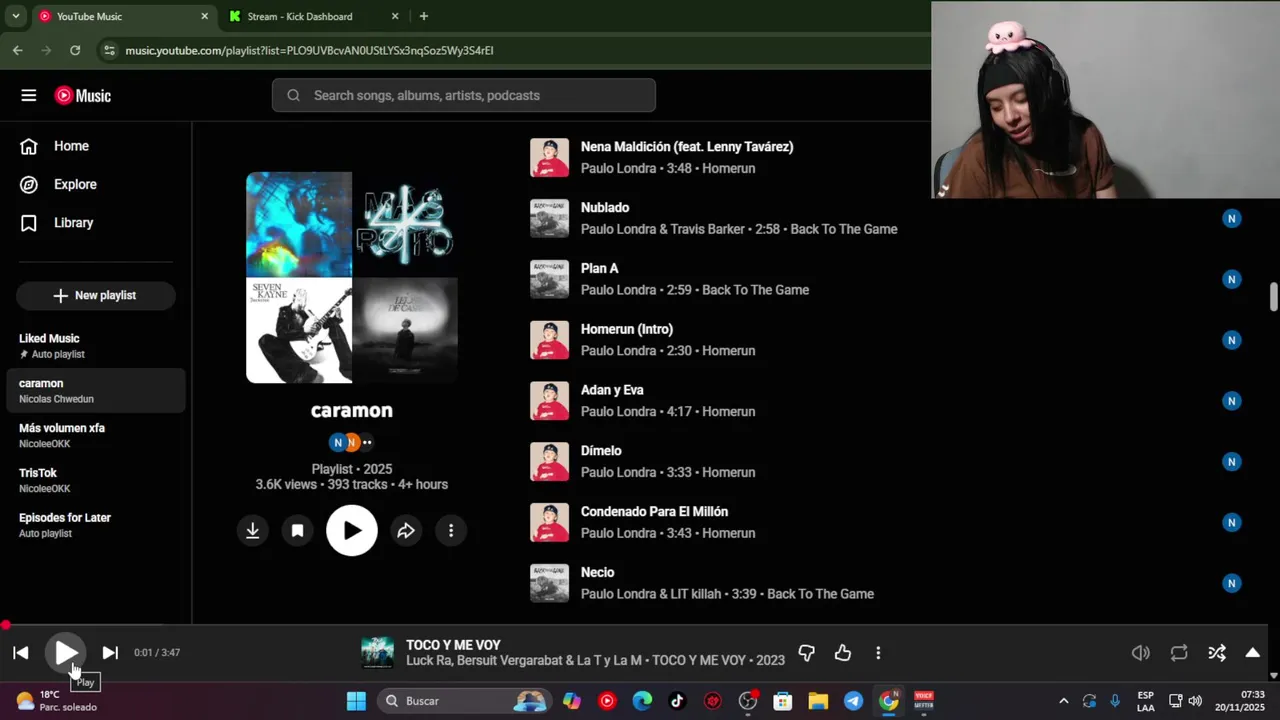
Task: Open Necio song title
Action: tap(597, 572)
